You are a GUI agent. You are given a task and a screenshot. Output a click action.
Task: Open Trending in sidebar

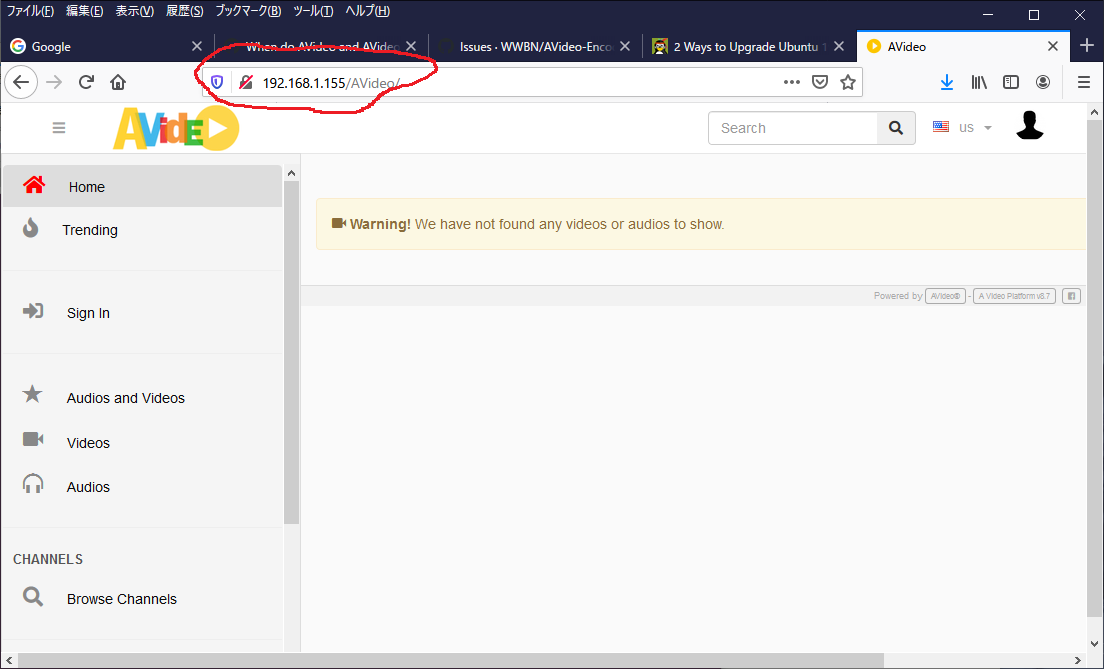pos(142,230)
